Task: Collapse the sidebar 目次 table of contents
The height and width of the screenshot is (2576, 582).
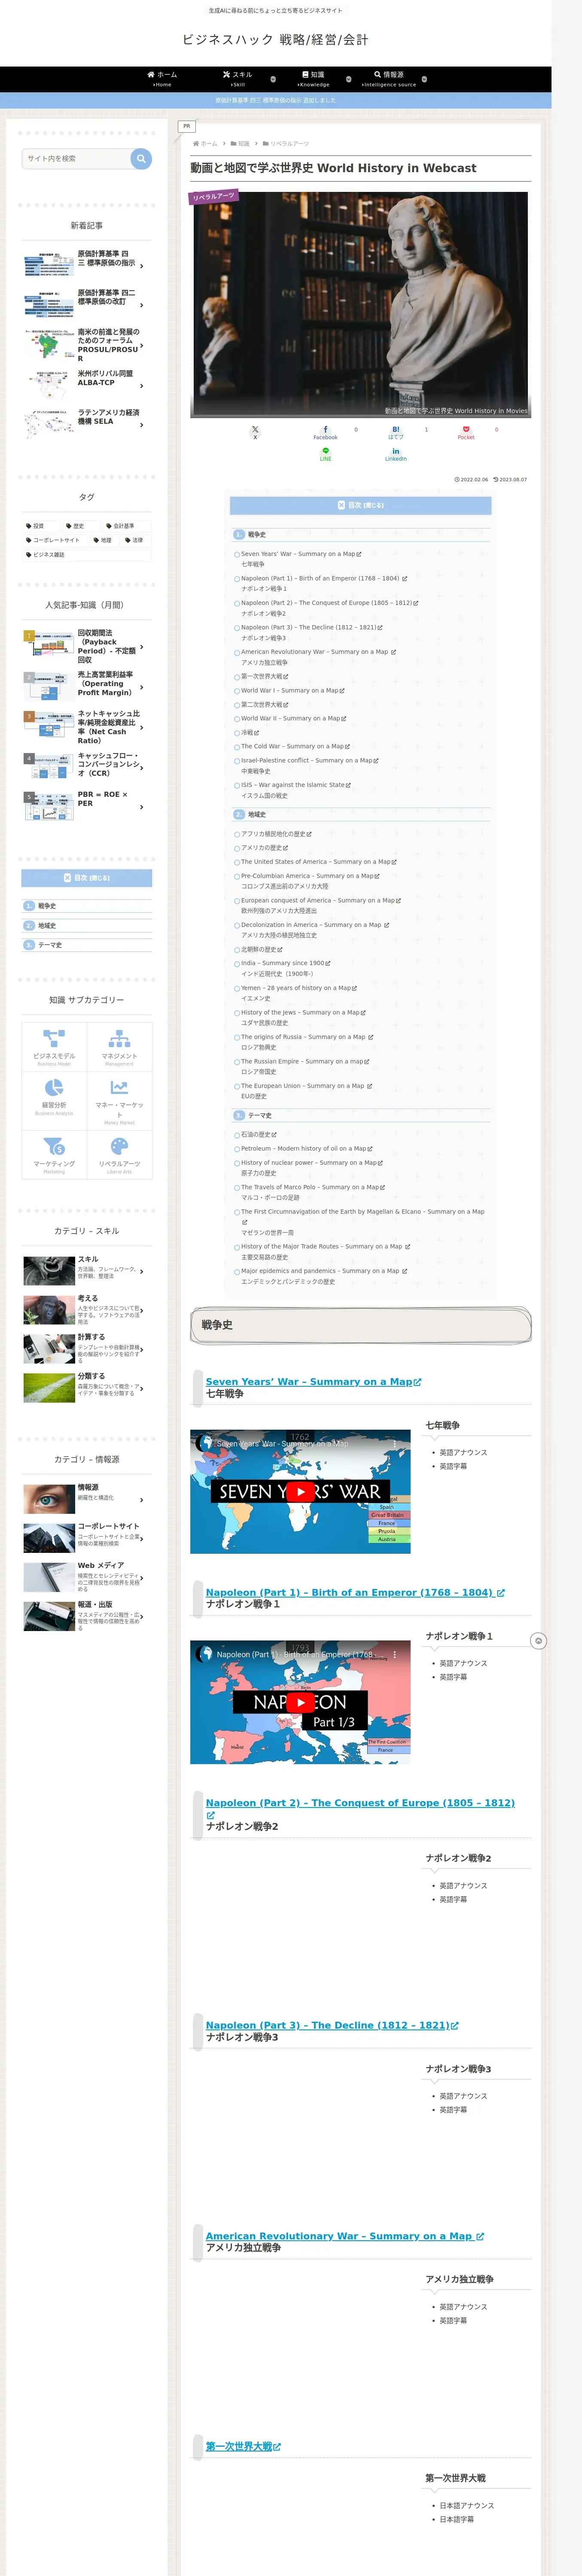Action: [x=87, y=878]
